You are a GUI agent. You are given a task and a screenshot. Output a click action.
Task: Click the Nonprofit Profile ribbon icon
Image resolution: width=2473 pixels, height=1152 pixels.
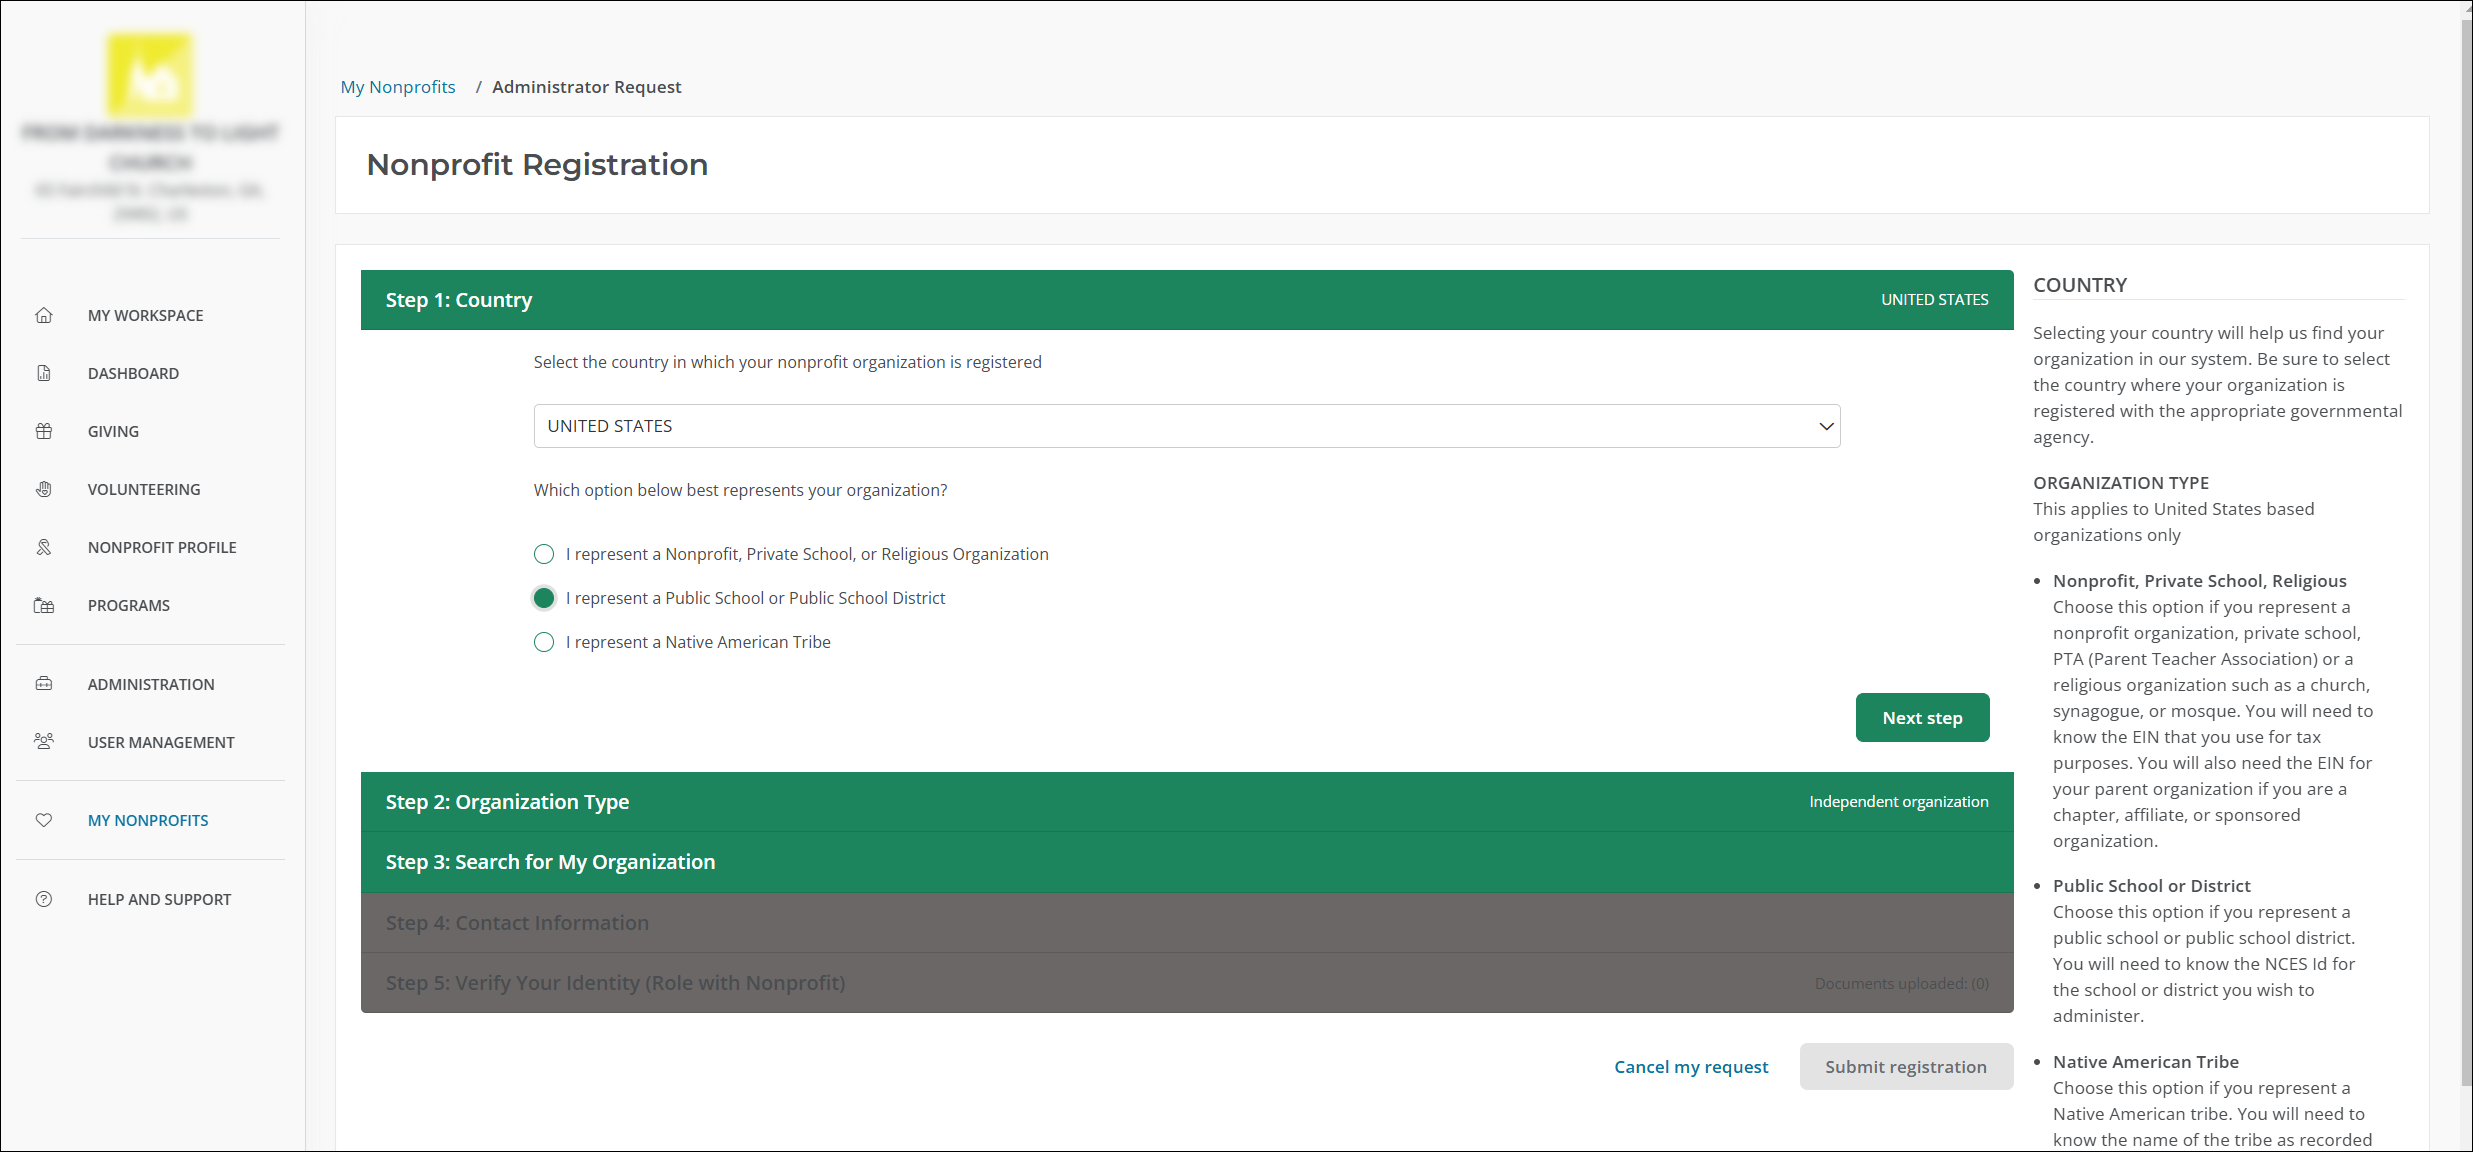coord(44,547)
